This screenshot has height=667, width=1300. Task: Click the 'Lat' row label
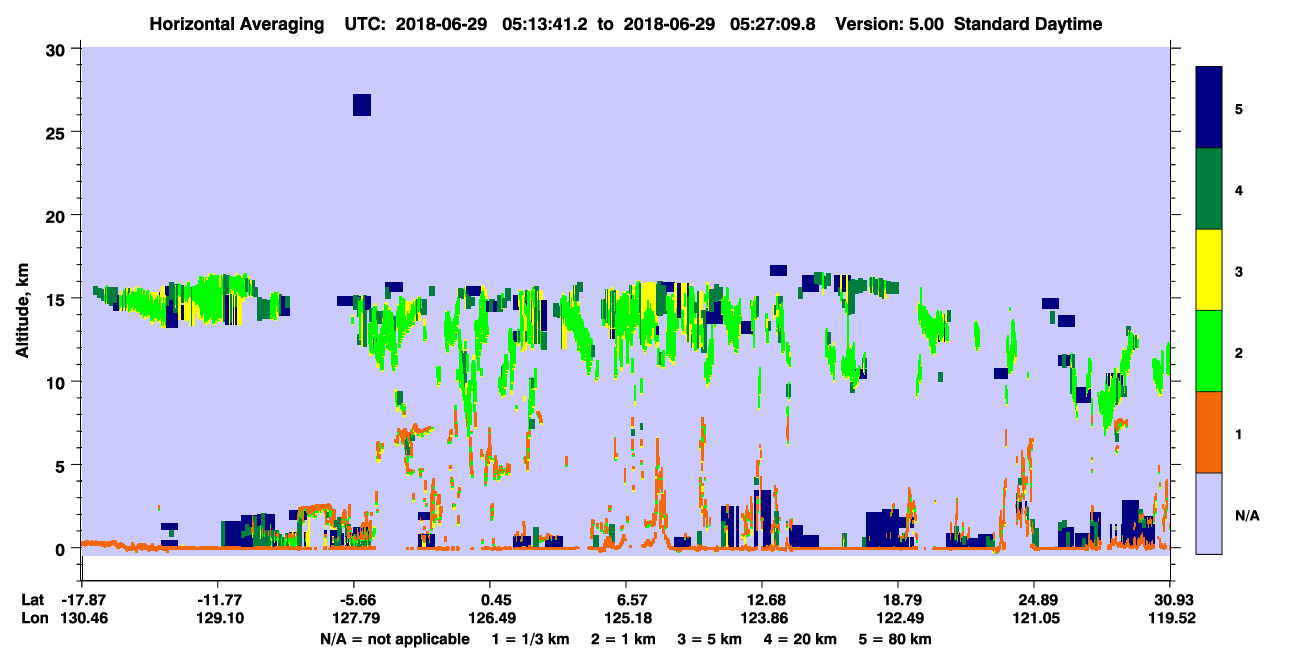[32, 600]
